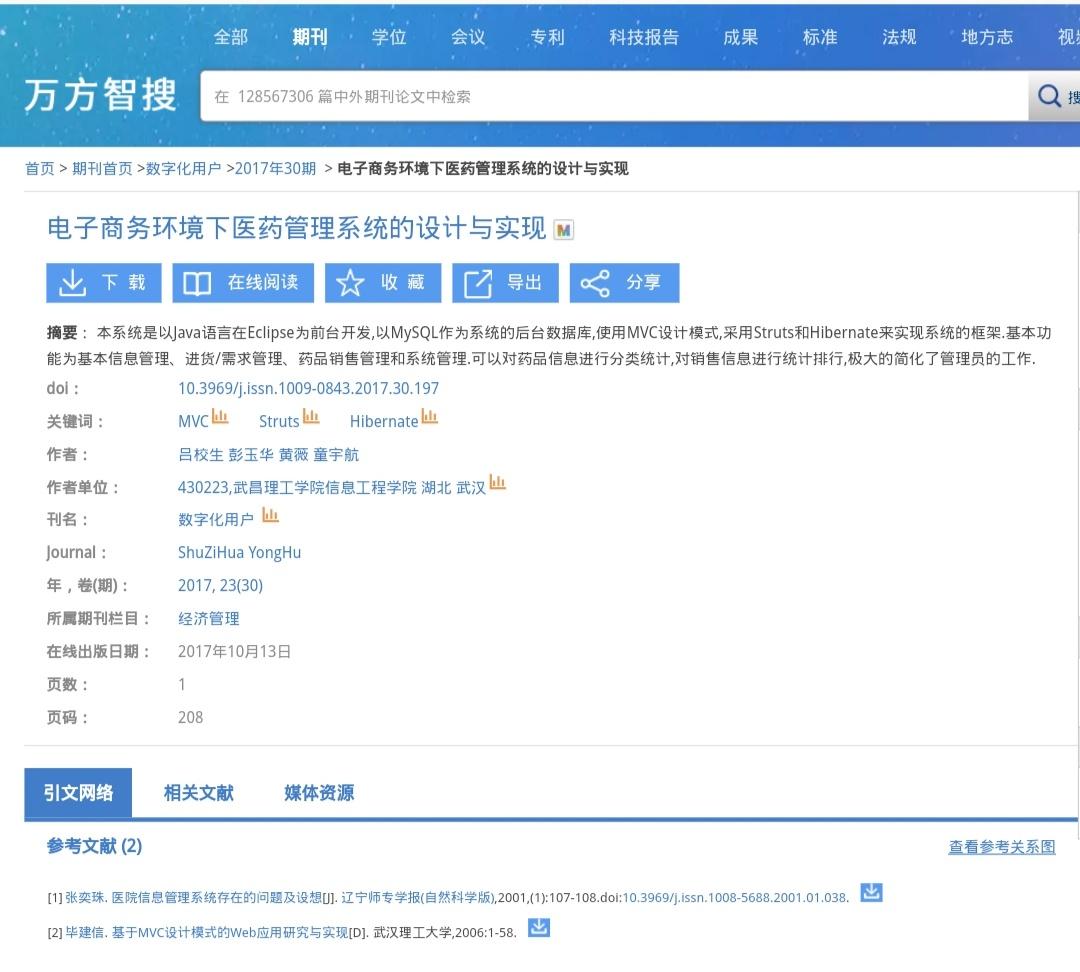
Task: Open the article DOI link
Action: point(308,388)
